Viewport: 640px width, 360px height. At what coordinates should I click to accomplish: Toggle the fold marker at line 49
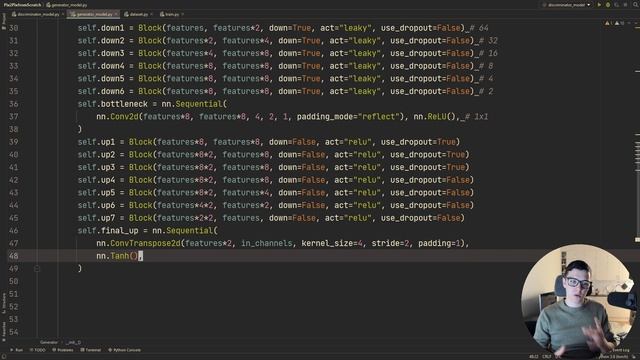[x=37, y=269]
